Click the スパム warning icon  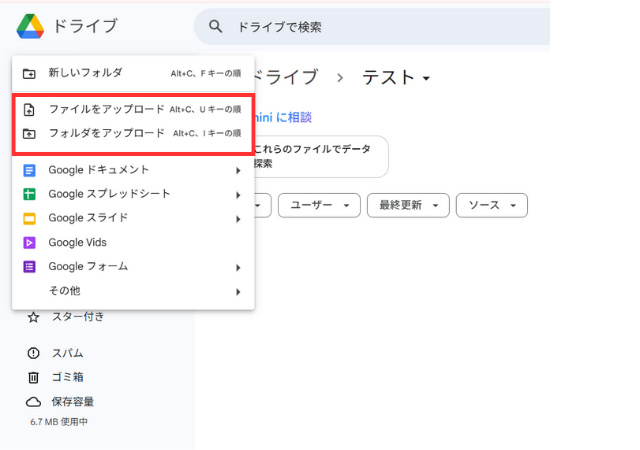[x=33, y=353]
